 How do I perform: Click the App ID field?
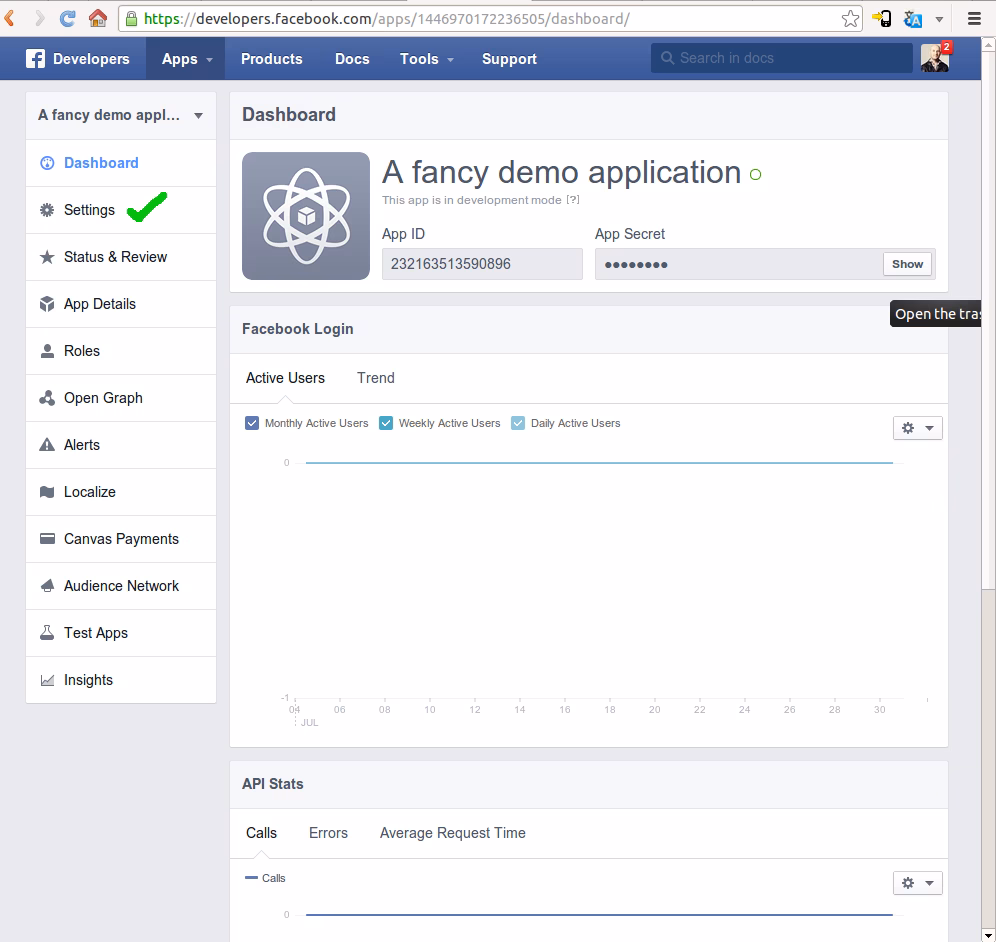pos(482,264)
